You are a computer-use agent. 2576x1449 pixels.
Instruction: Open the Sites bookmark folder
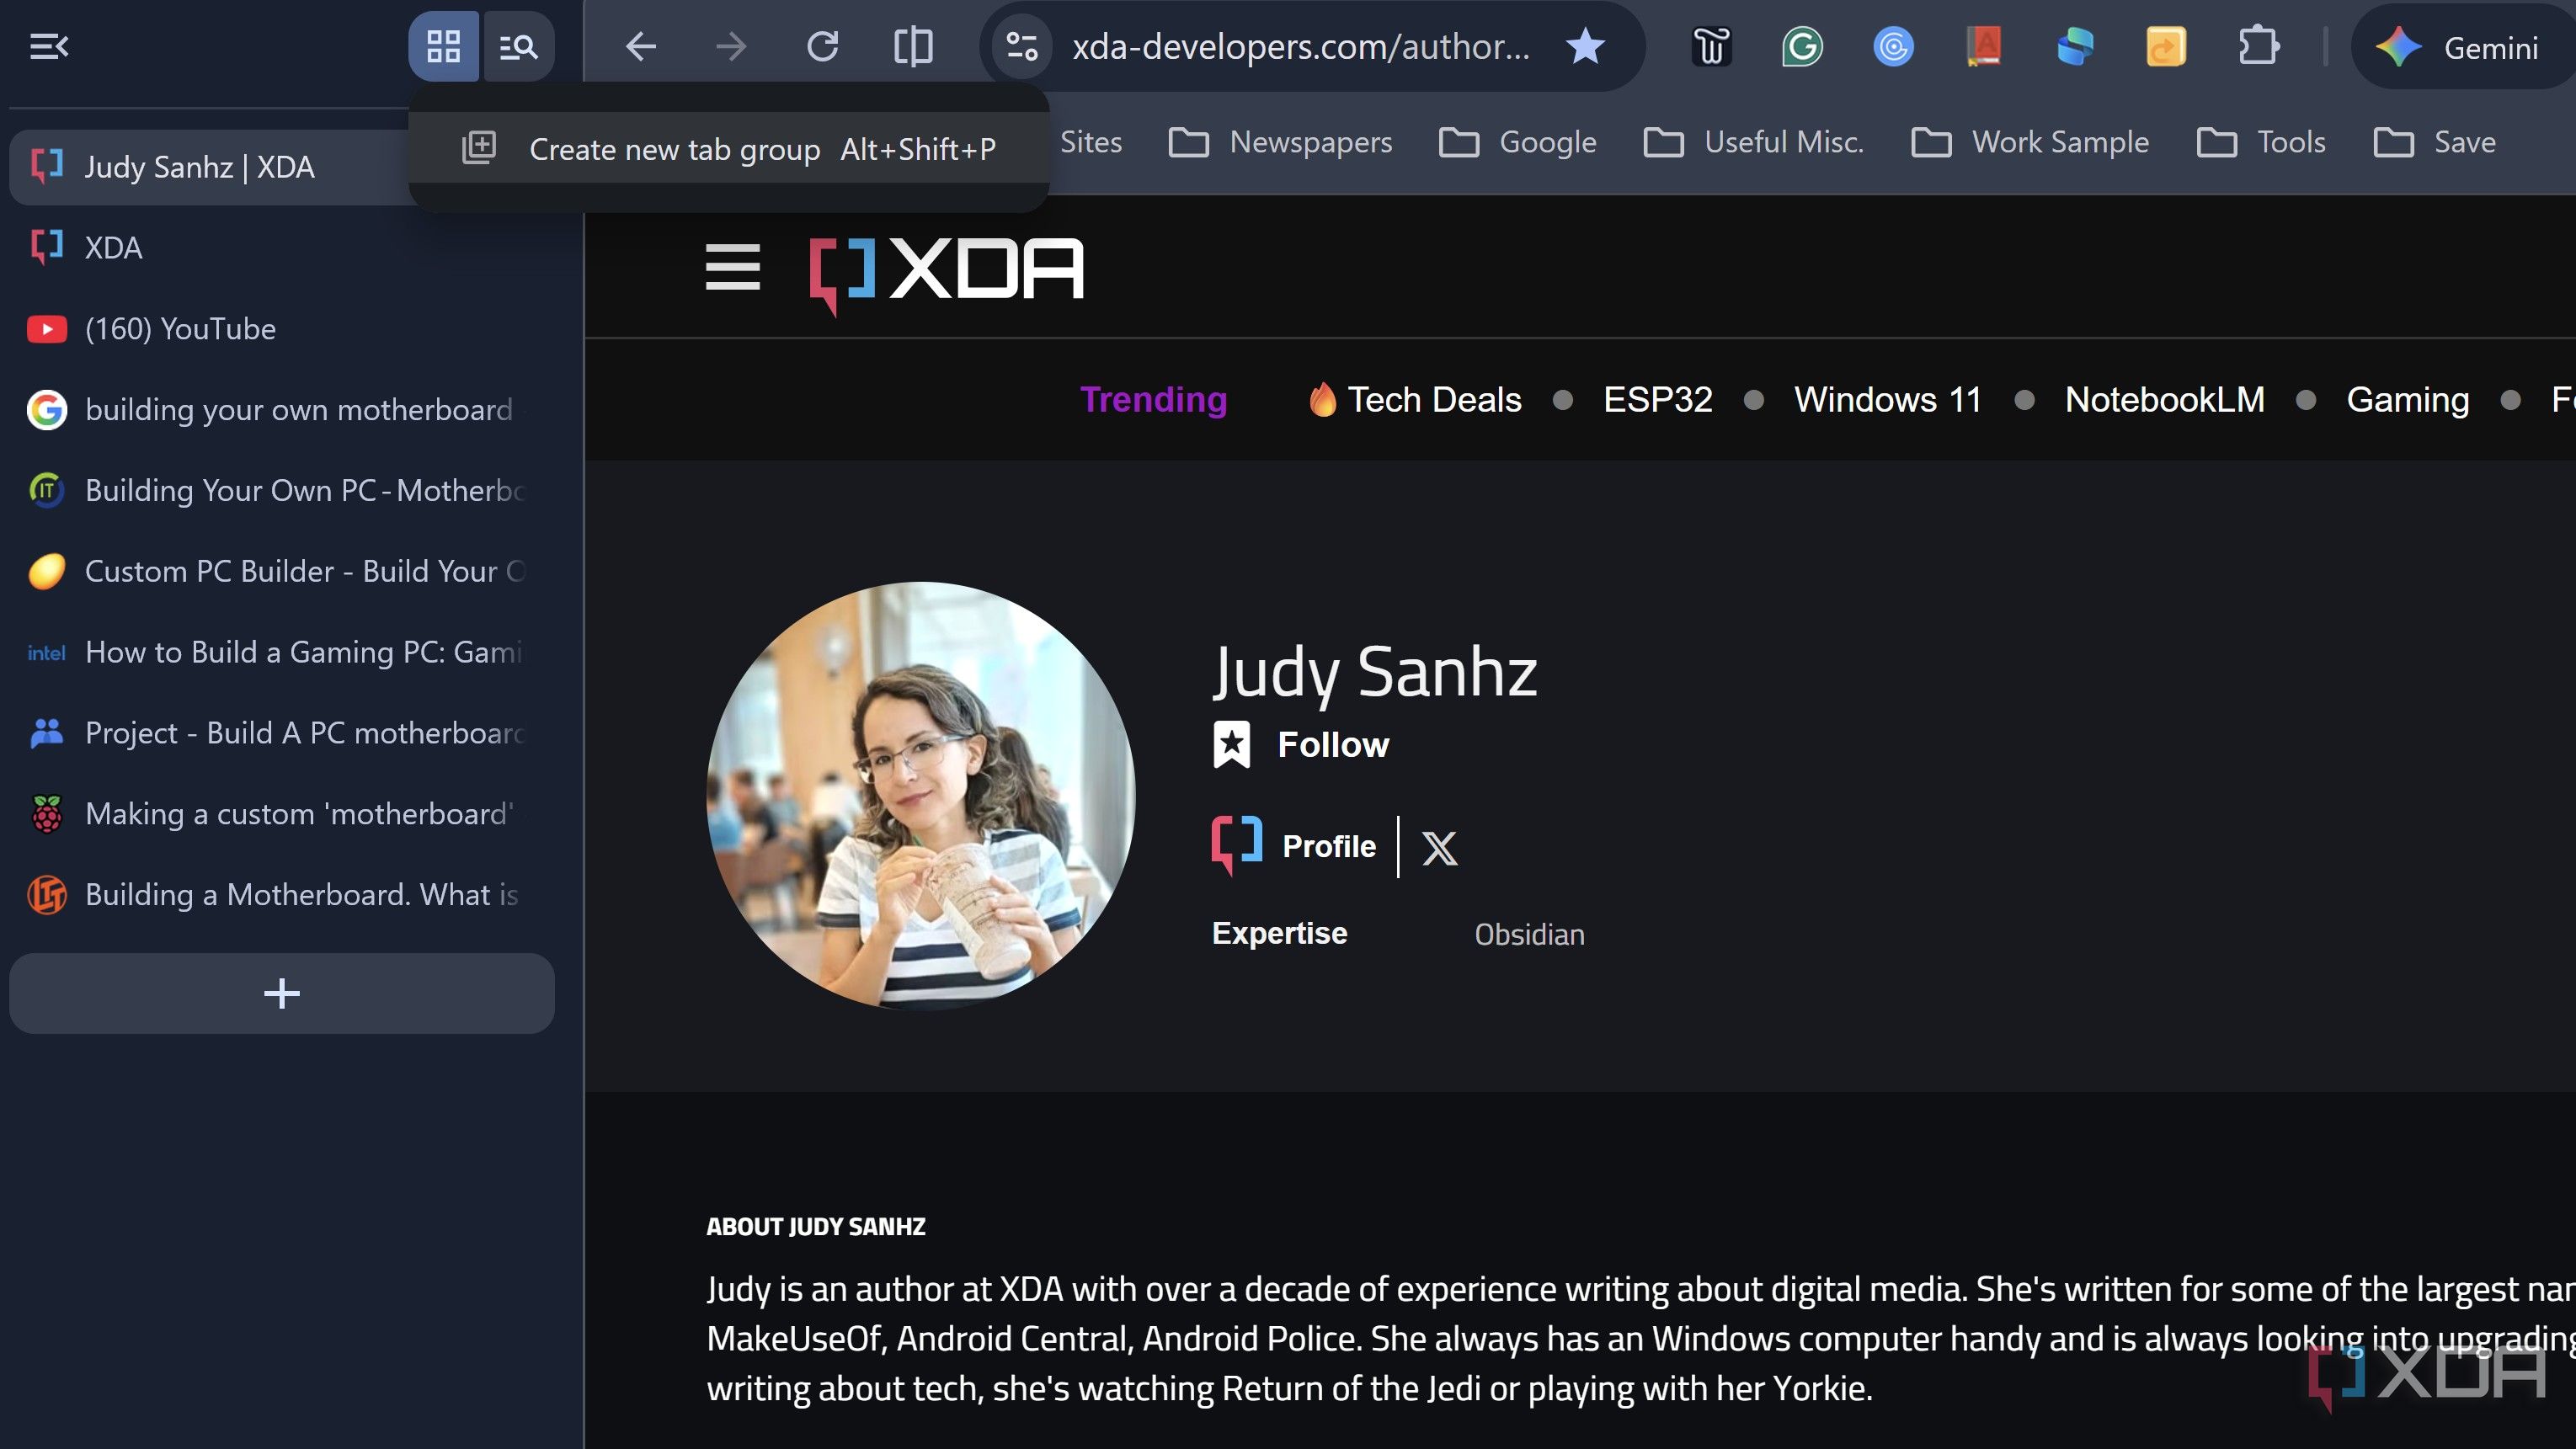pyautogui.click(x=1090, y=142)
